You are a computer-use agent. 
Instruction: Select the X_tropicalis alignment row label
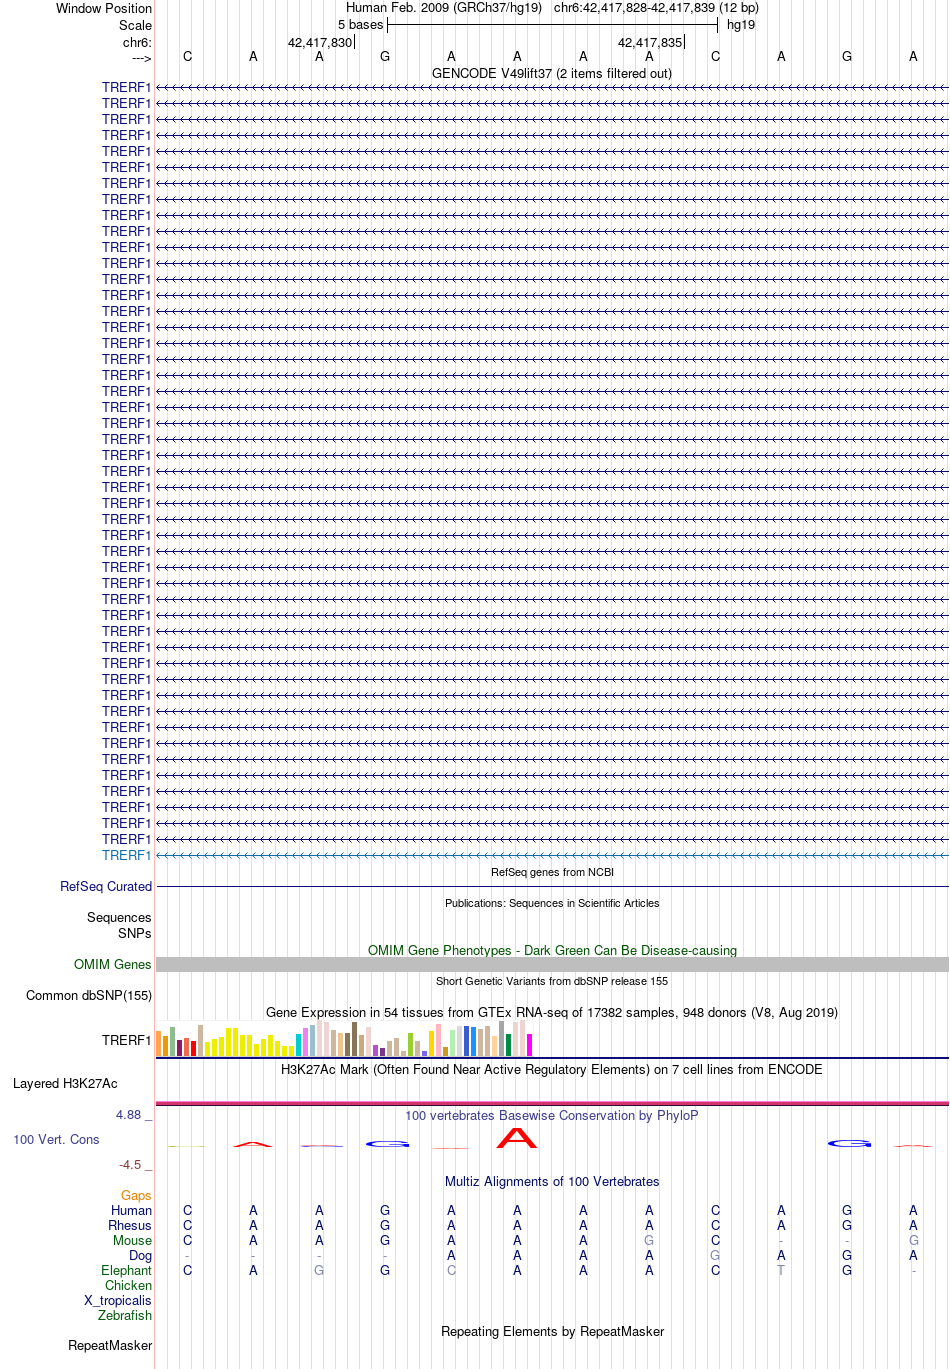click(118, 1300)
